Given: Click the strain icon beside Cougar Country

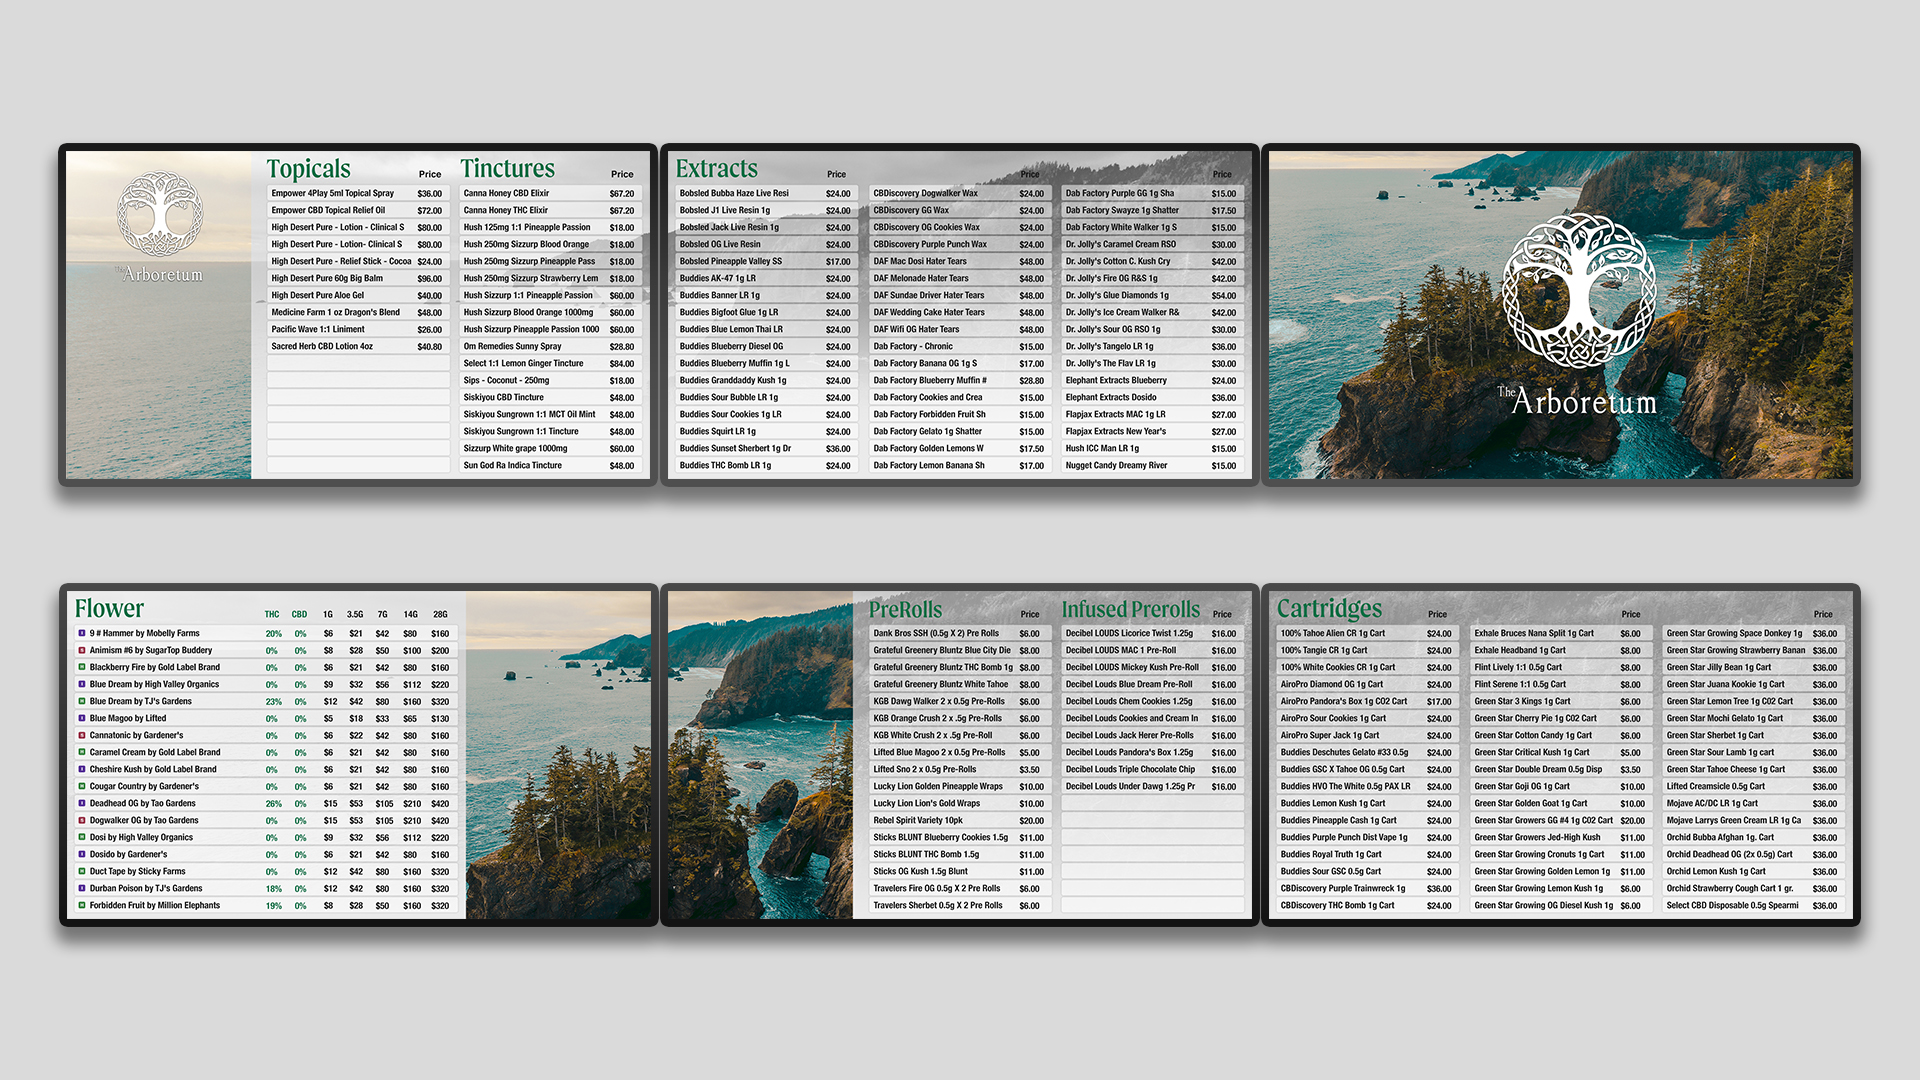Looking at the screenshot, I should [x=81, y=786].
